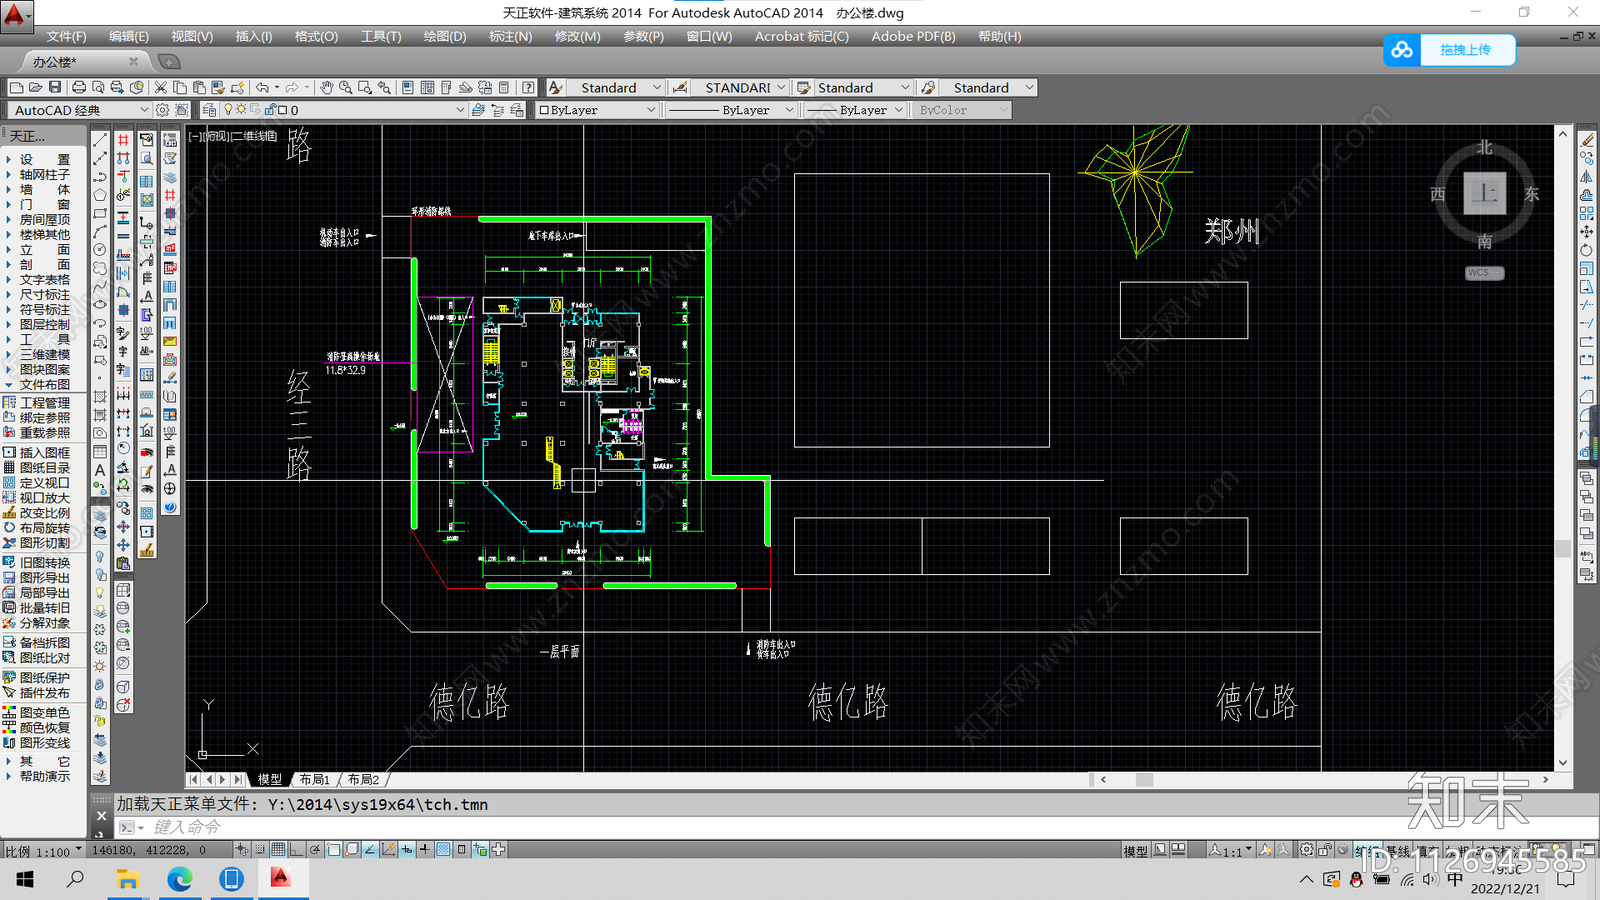Click the Cut scissors icon
This screenshot has width=1600, height=900.
(160, 88)
